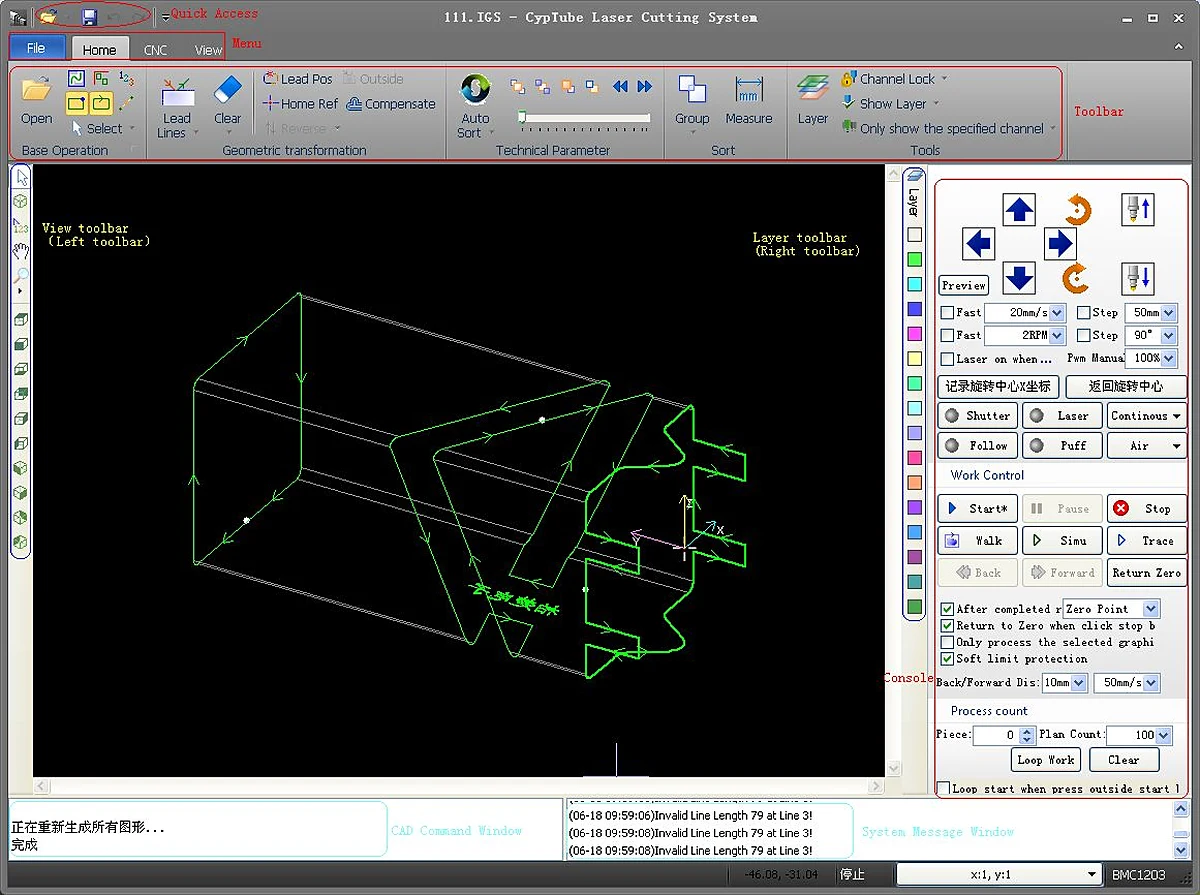The width and height of the screenshot is (1200, 895).
Task: Click the Layer icon atop right toolbar
Action: click(x=913, y=176)
